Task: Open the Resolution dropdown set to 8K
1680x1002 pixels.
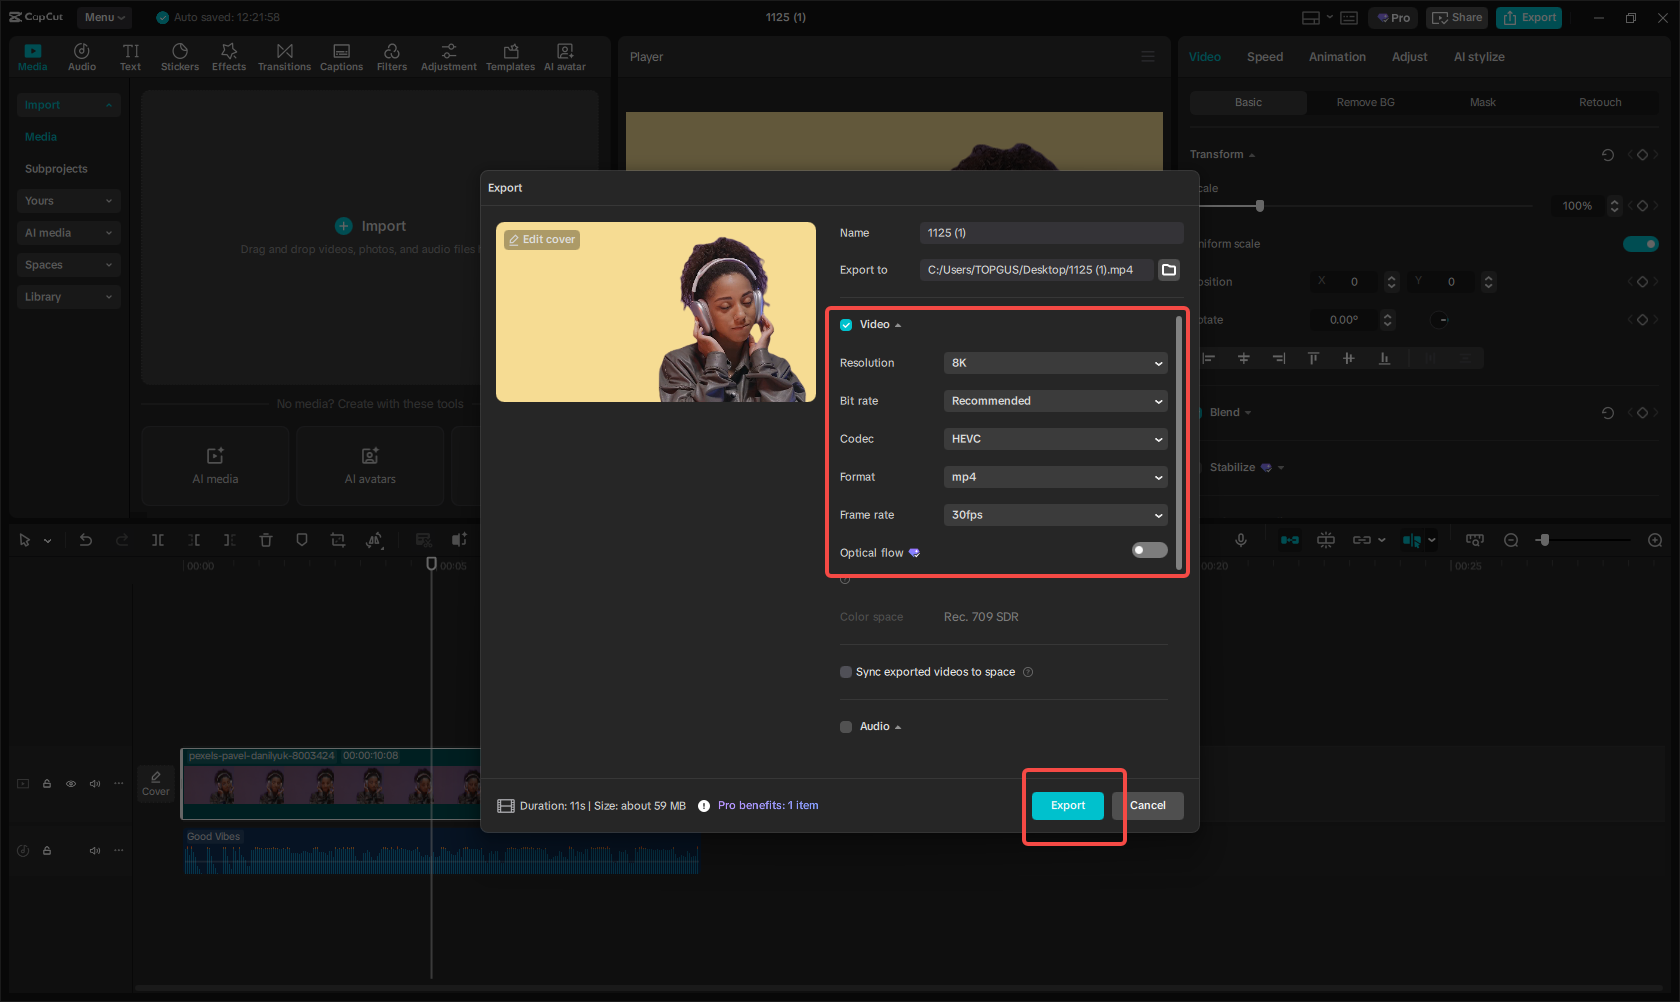Action: point(1055,362)
